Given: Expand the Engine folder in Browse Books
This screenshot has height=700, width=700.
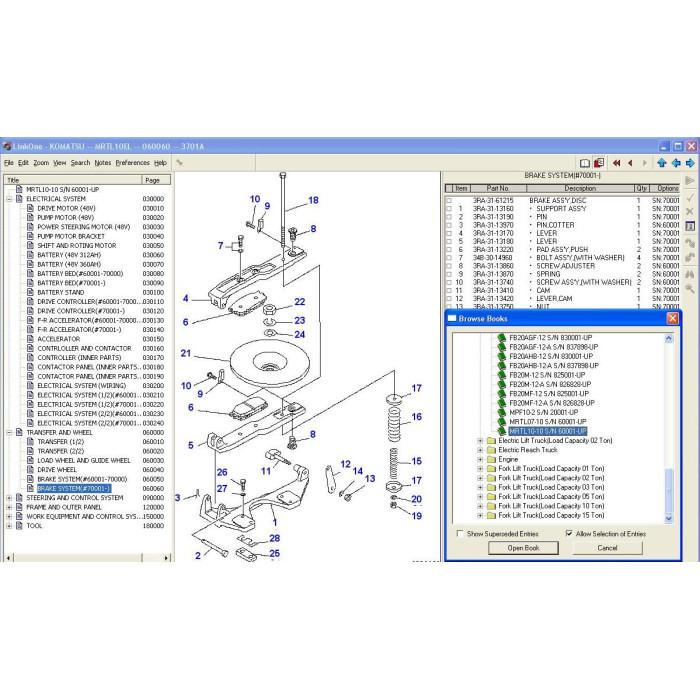Looking at the screenshot, I should point(480,459).
